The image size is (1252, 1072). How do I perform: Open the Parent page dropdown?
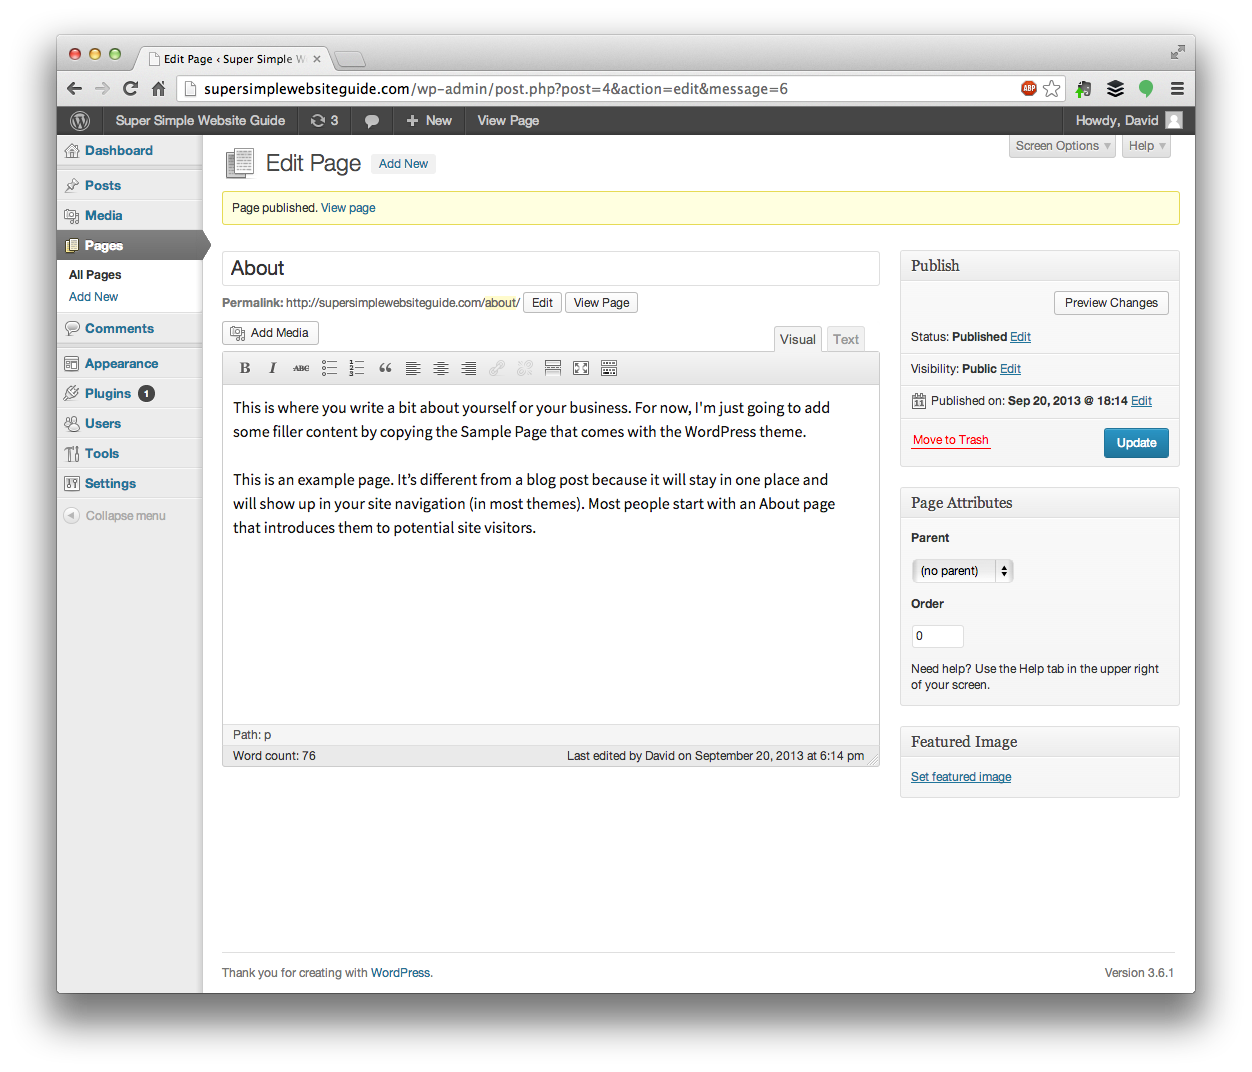pos(962,571)
